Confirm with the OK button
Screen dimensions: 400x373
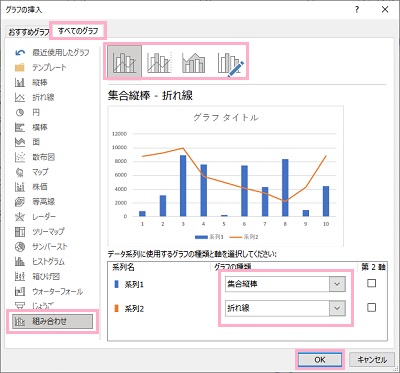320,360
